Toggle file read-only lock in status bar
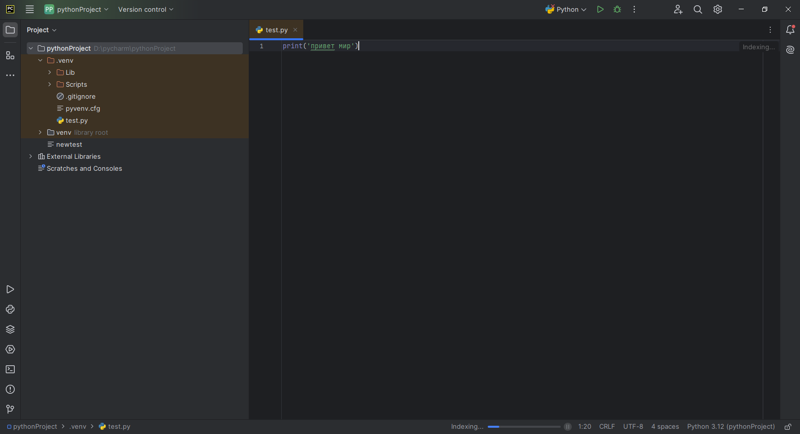This screenshot has height=434, width=800. [788, 427]
